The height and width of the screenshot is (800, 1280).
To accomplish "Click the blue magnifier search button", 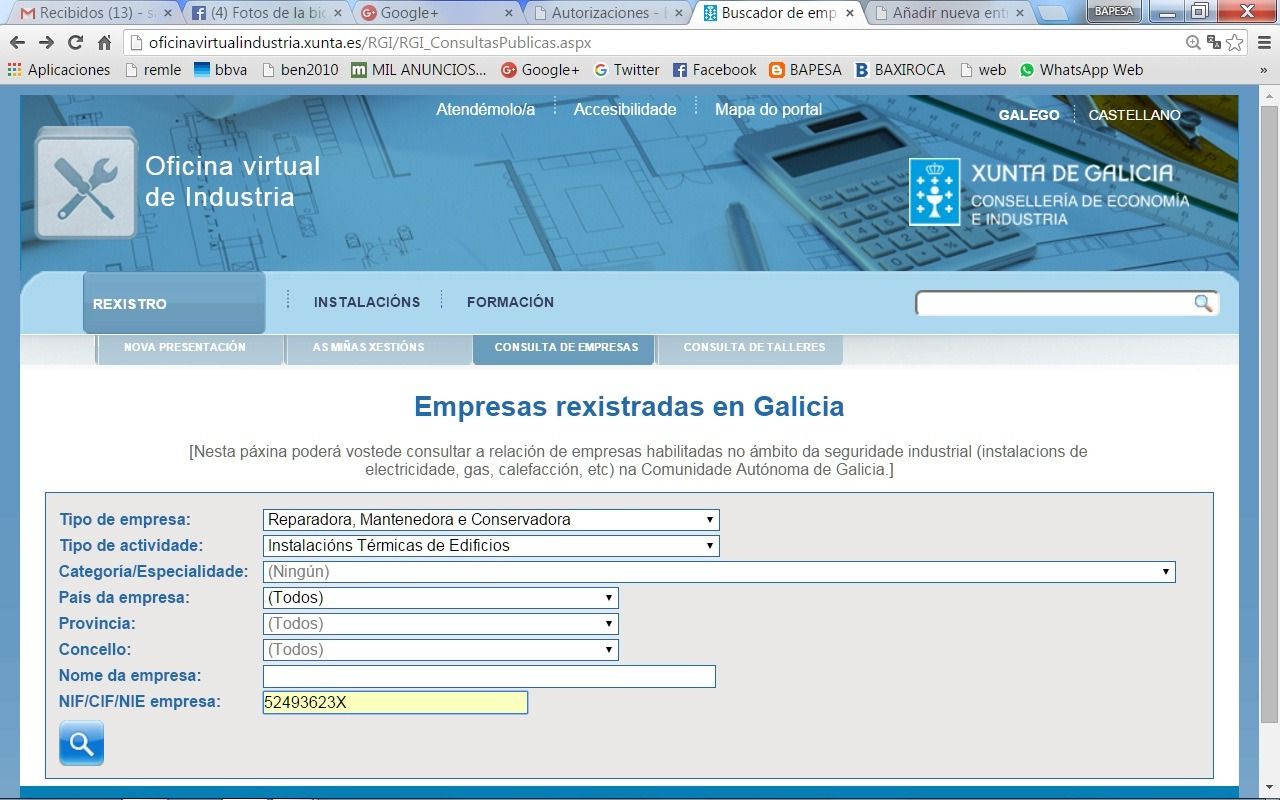I will (81, 744).
